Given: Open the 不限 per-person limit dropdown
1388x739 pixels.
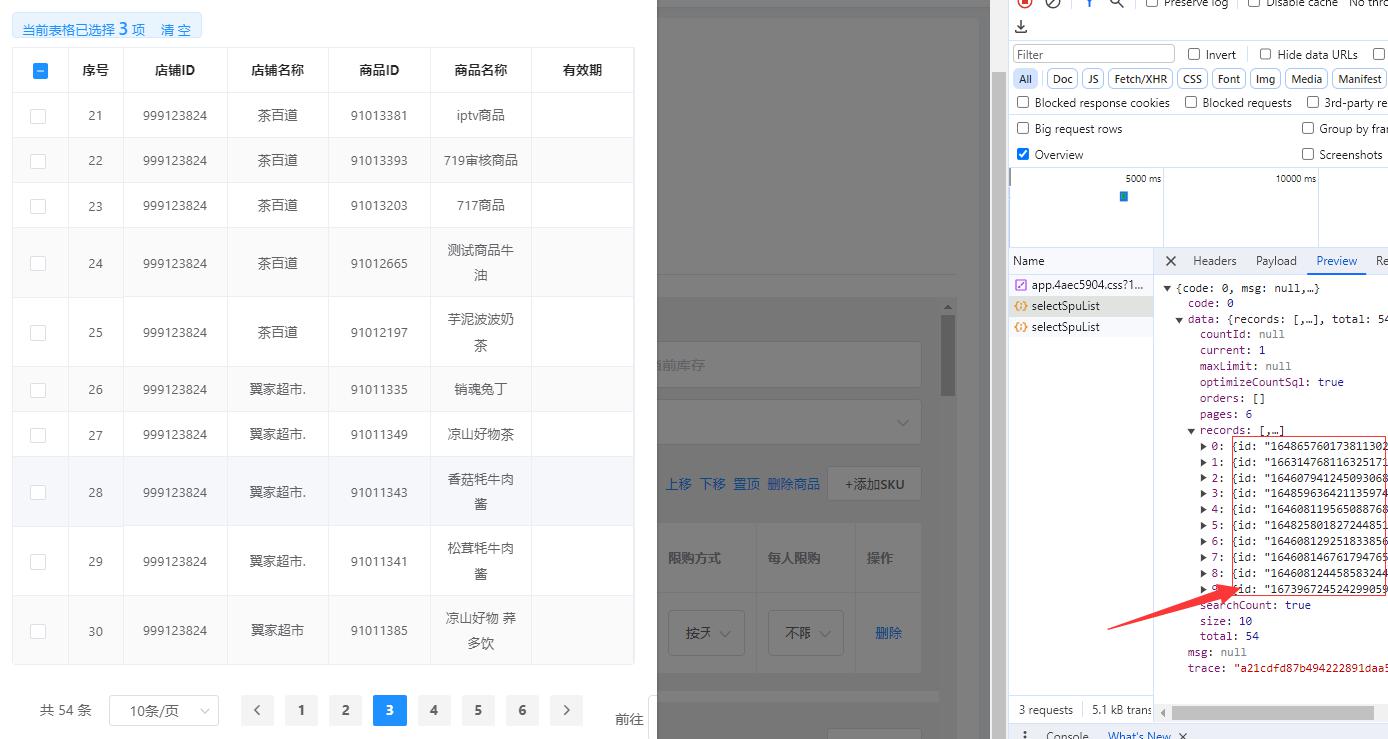Looking at the screenshot, I should pos(806,633).
